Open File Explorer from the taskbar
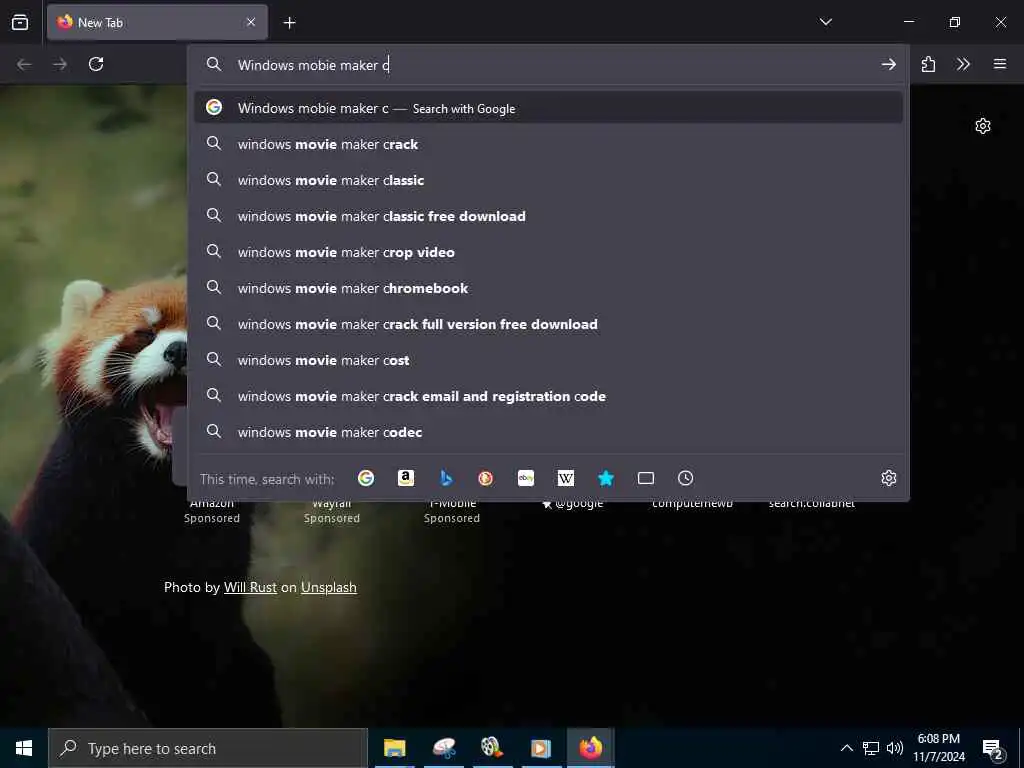The image size is (1024, 768). tap(394, 748)
